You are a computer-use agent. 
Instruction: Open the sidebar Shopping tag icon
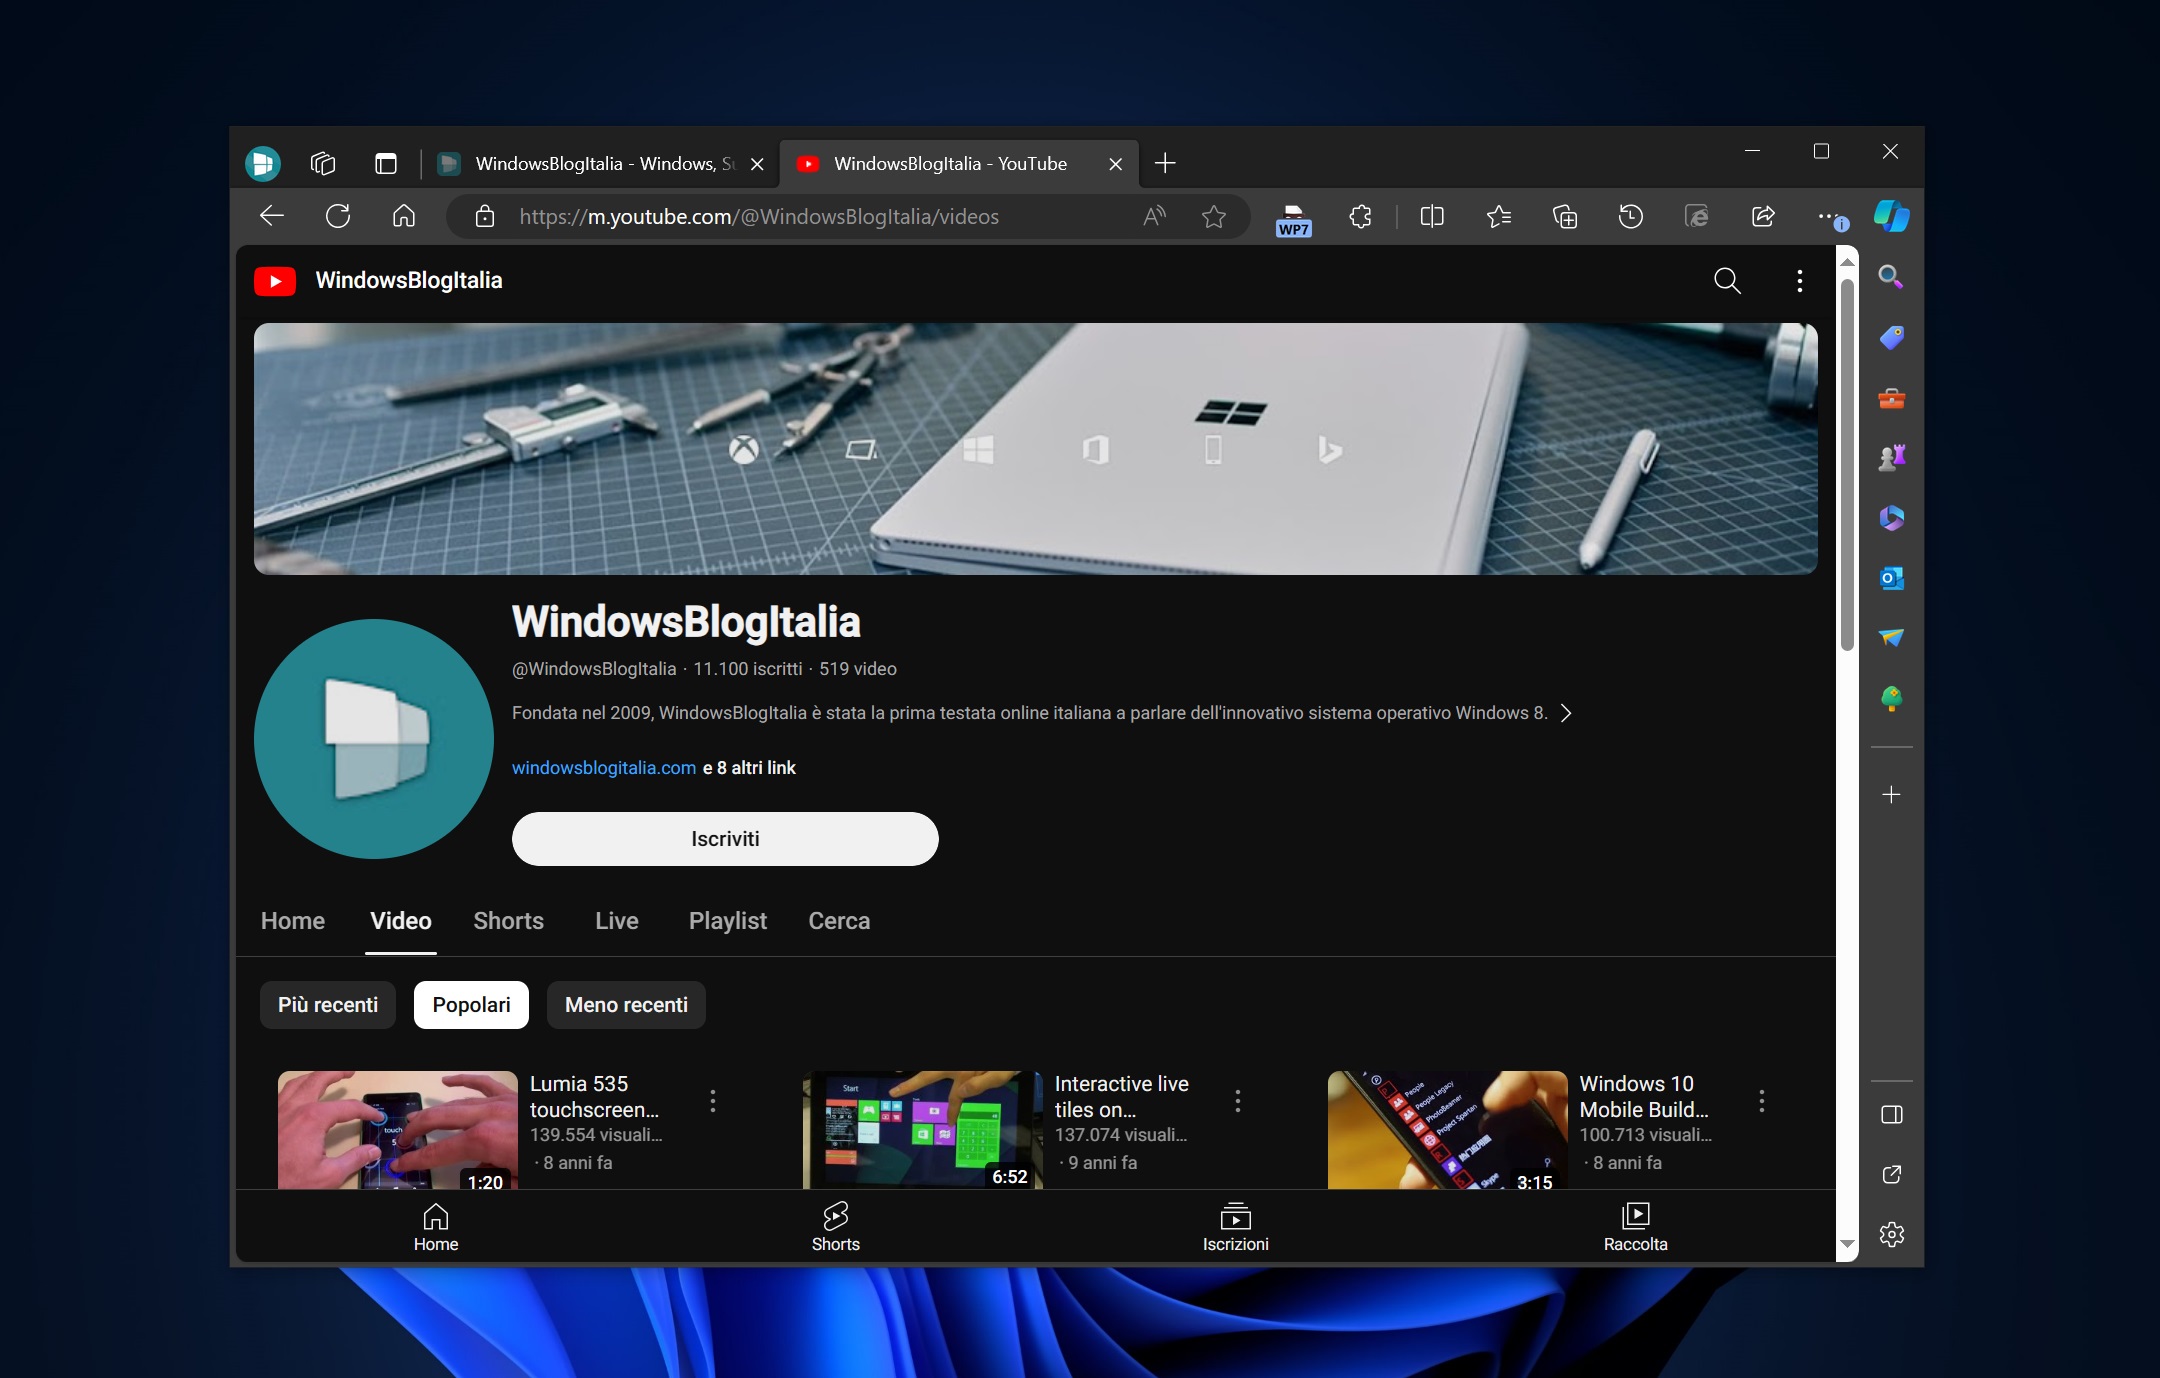[1891, 337]
